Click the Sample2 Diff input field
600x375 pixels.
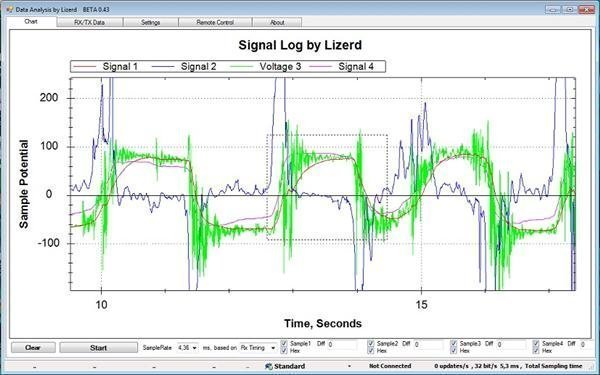pos(429,344)
